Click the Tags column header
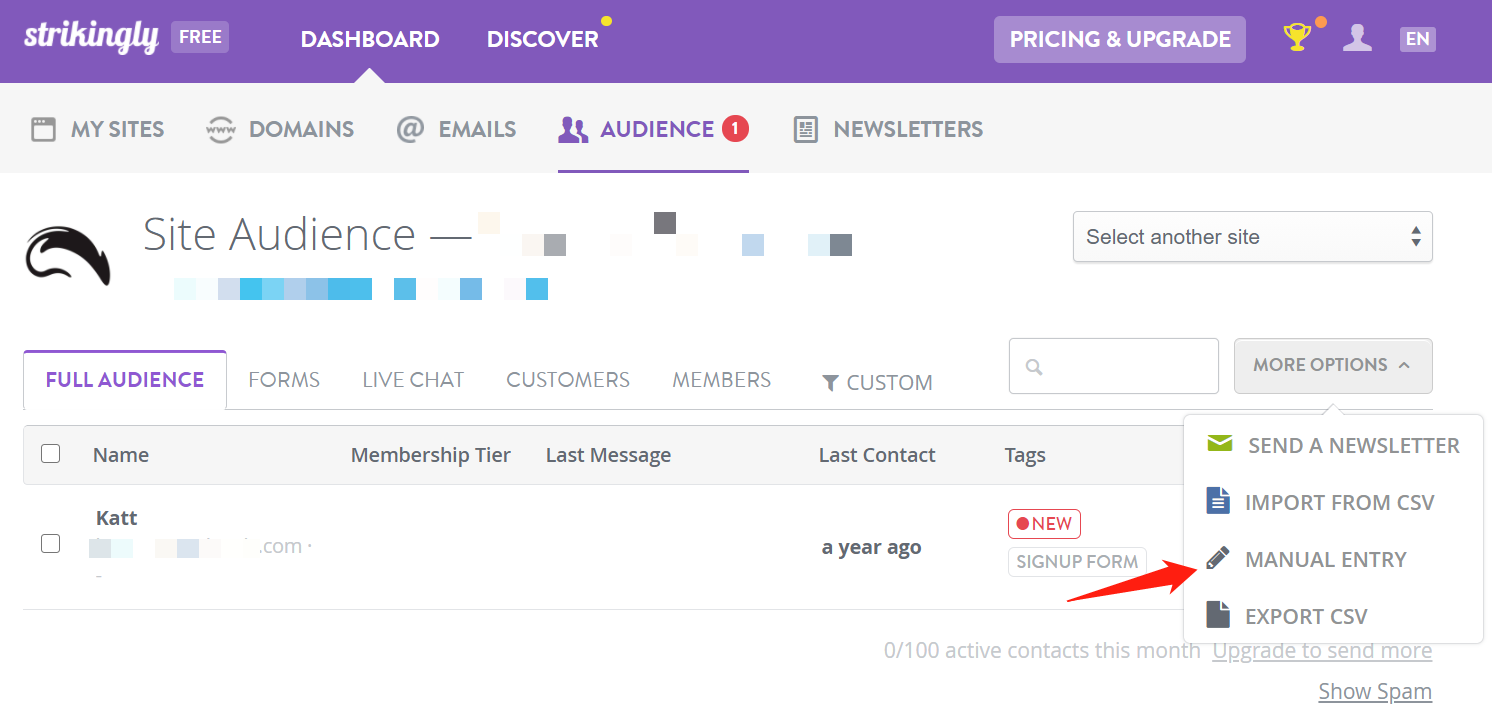 tap(1025, 455)
